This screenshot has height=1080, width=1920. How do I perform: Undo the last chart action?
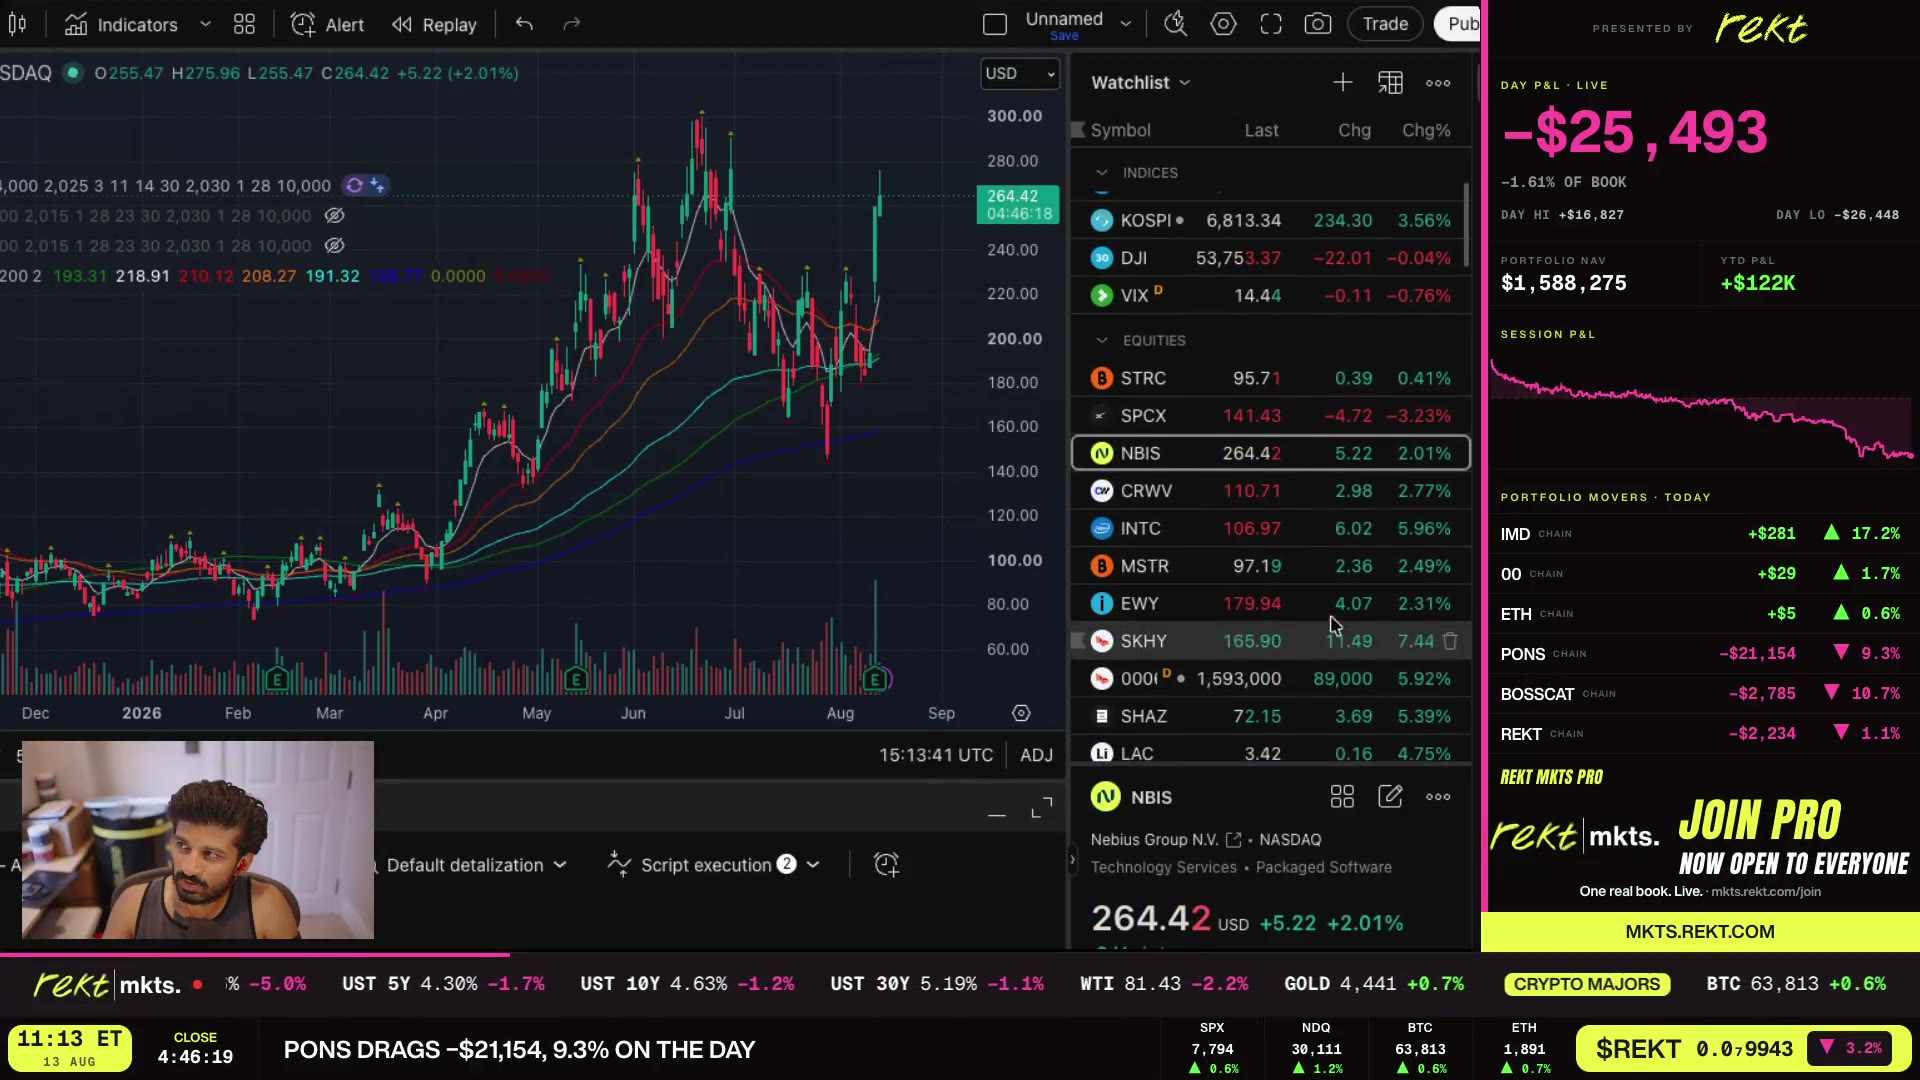click(x=524, y=25)
